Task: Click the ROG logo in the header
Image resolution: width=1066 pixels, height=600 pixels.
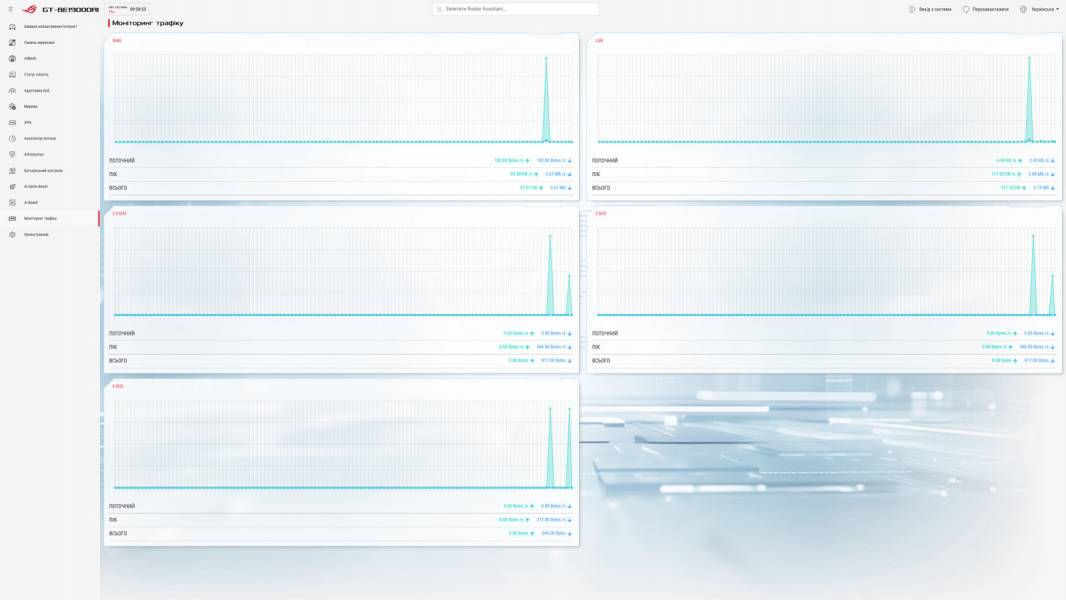Action: (30, 10)
